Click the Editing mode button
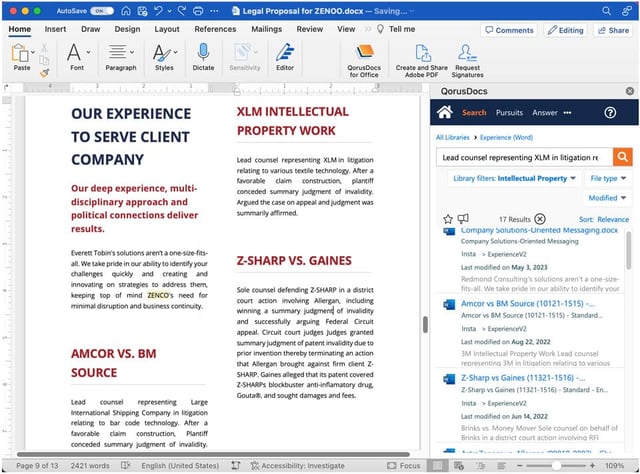 click(x=565, y=30)
